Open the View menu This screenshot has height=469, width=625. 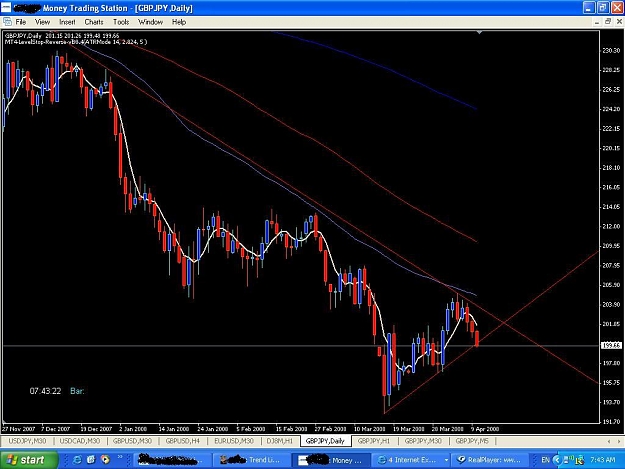click(x=42, y=22)
